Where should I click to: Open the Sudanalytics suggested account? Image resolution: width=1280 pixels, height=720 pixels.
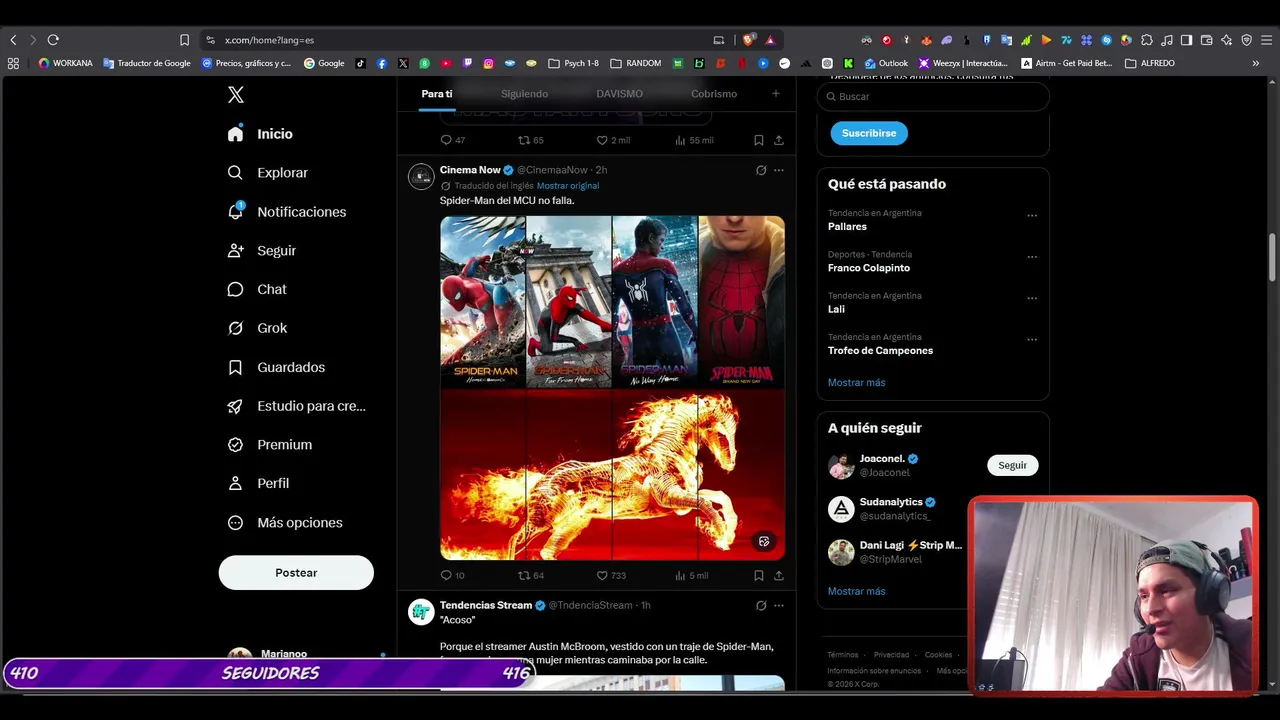(x=897, y=508)
